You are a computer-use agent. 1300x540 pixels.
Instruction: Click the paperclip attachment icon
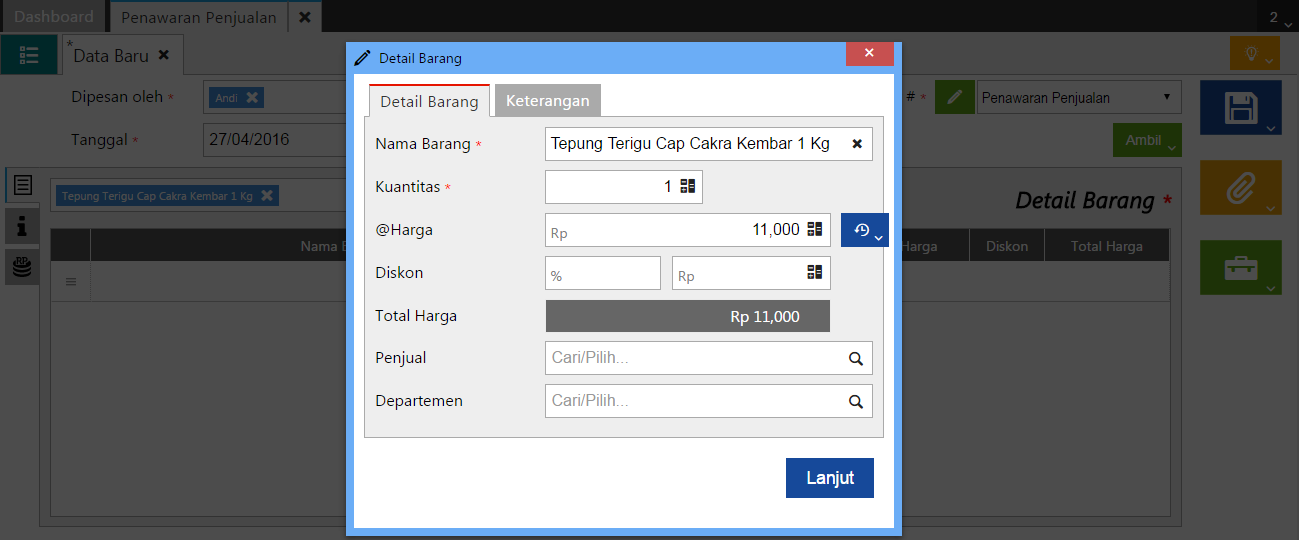1240,187
